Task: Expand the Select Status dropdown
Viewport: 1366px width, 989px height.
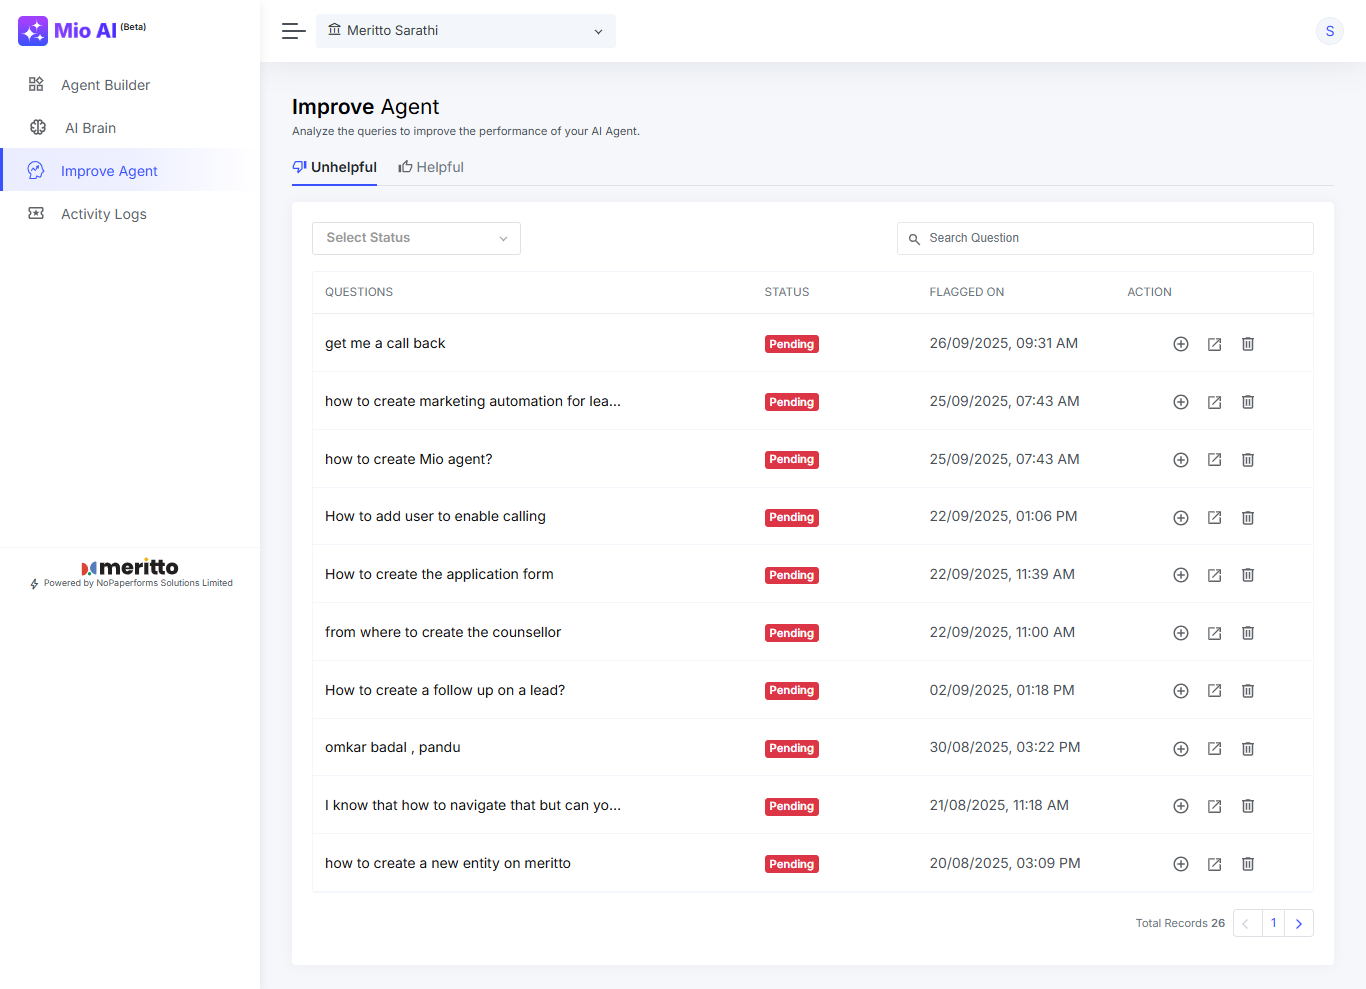Action: 416,238
